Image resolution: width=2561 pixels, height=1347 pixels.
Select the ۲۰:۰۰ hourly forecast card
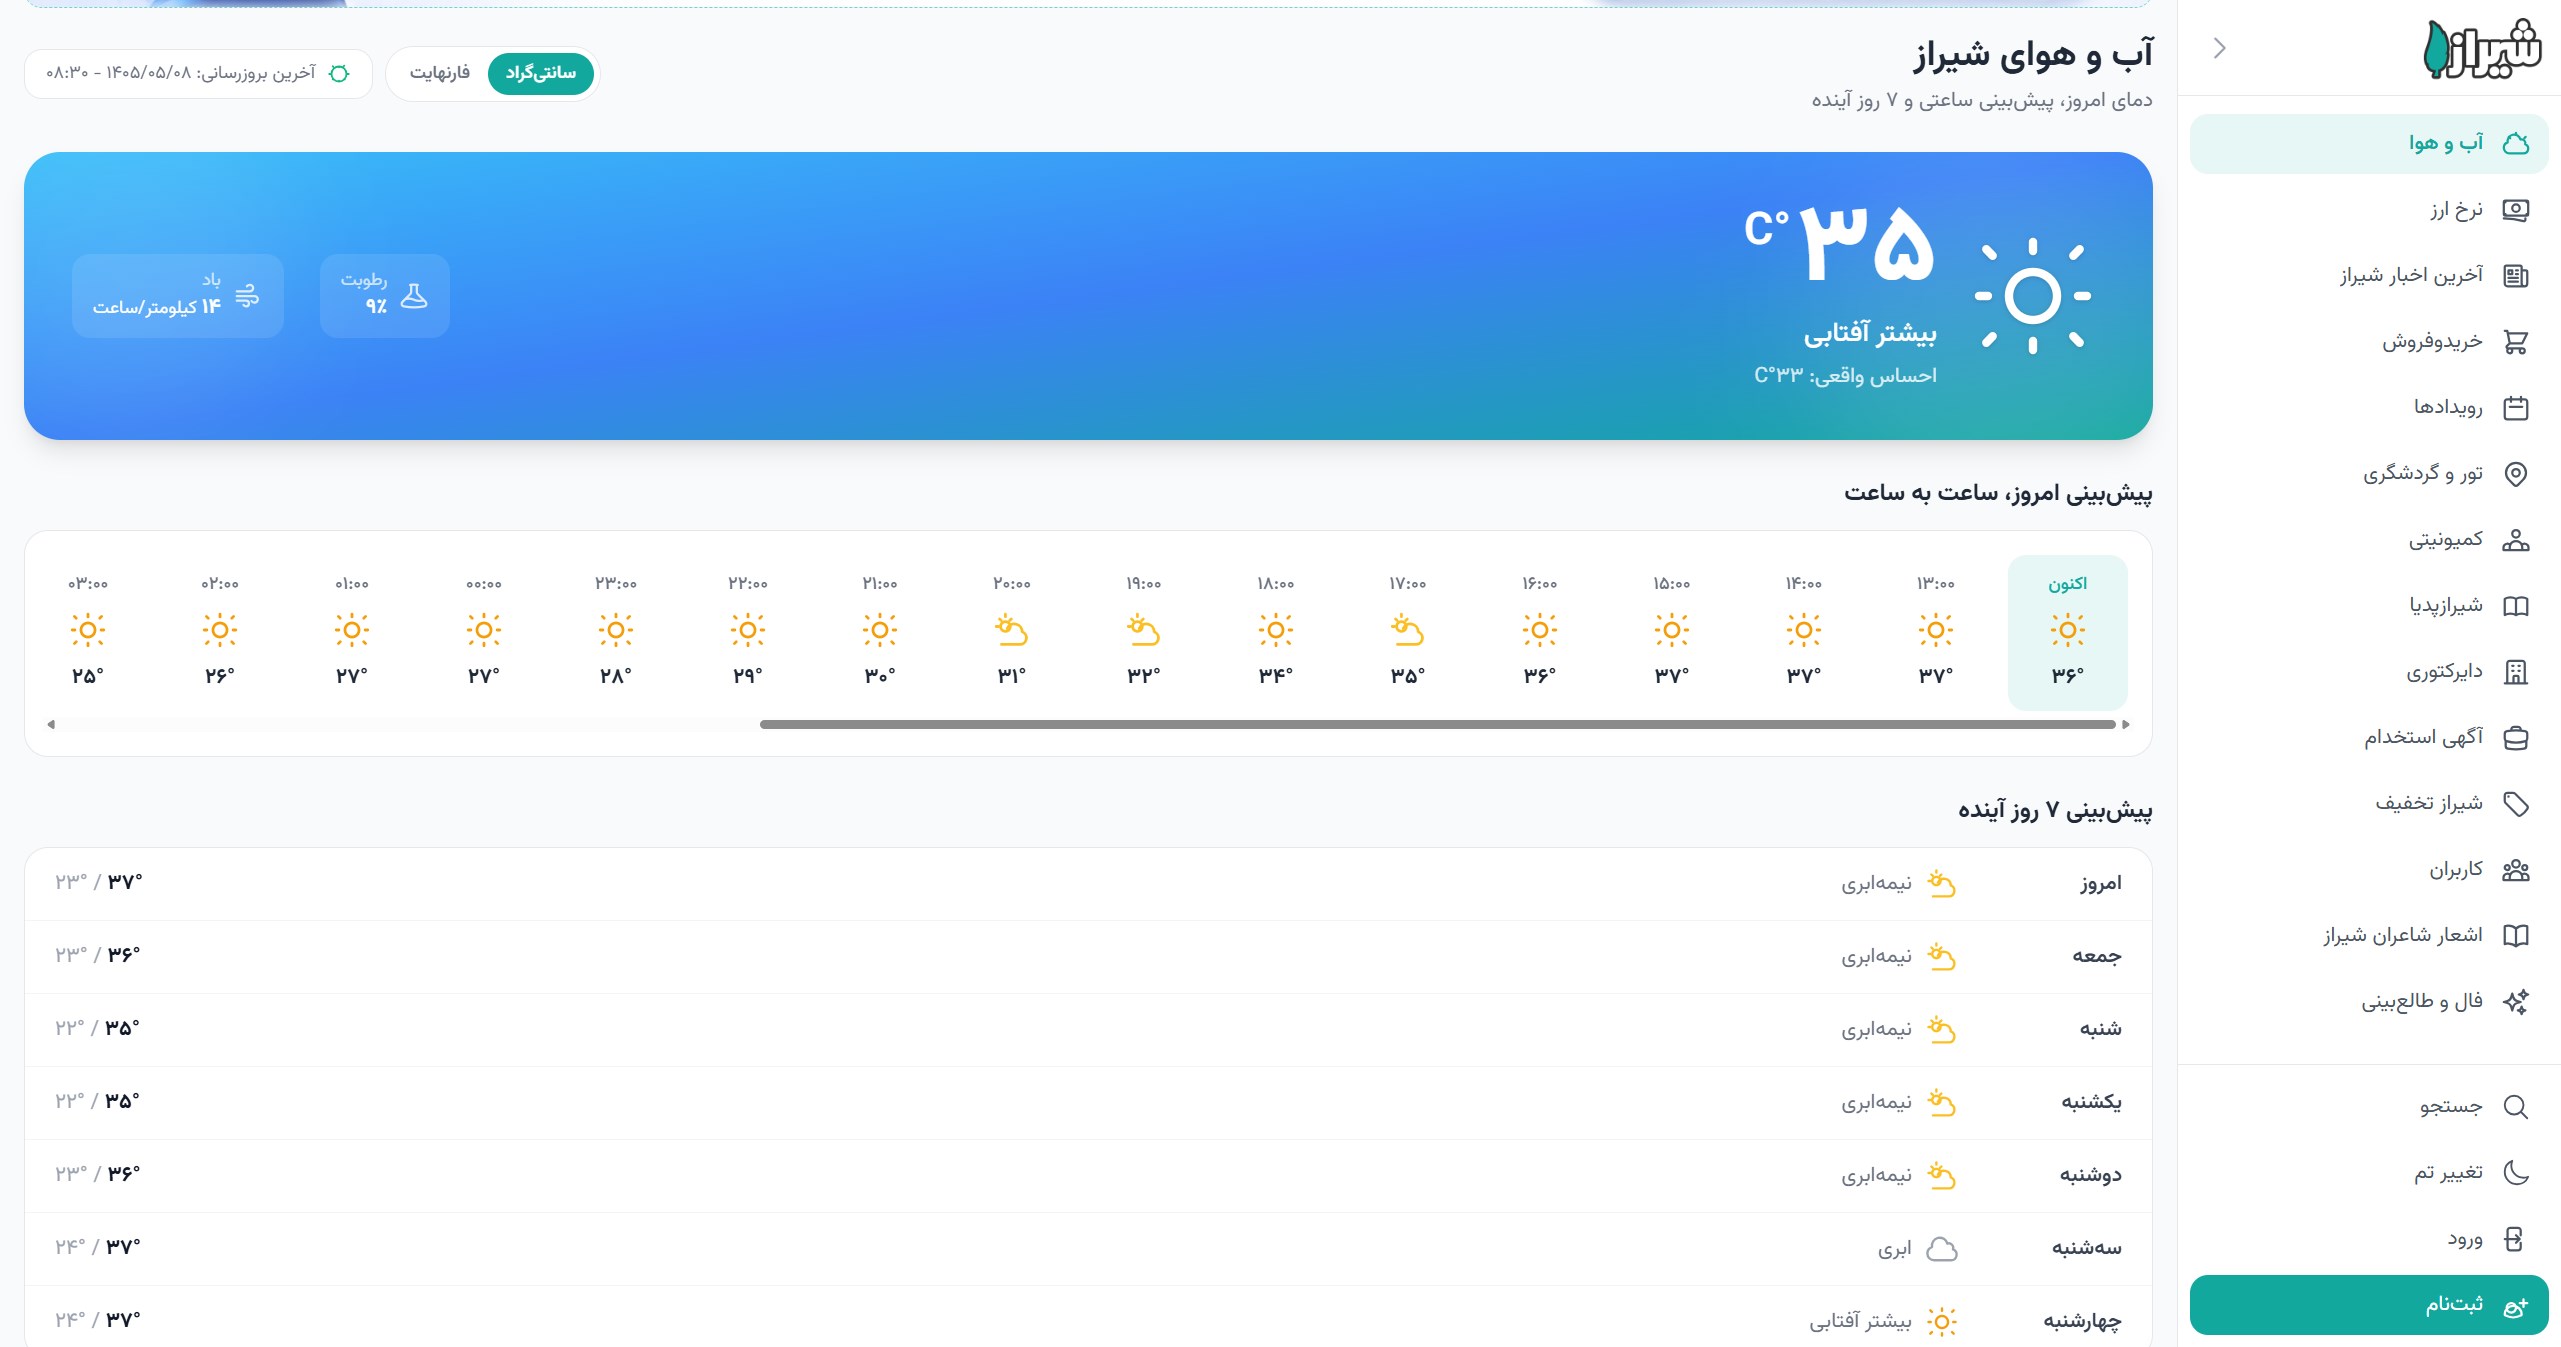(x=1011, y=632)
